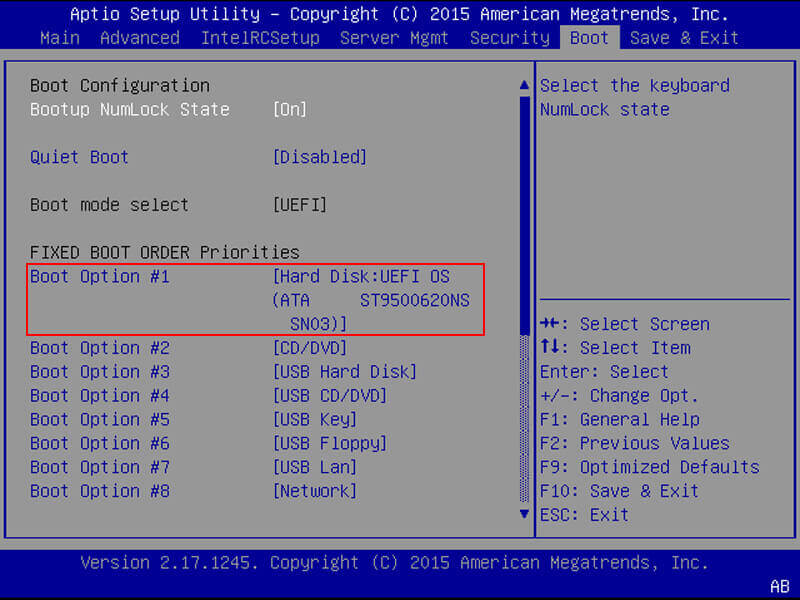Click the F9: Optimized Defaults hint

click(x=649, y=467)
